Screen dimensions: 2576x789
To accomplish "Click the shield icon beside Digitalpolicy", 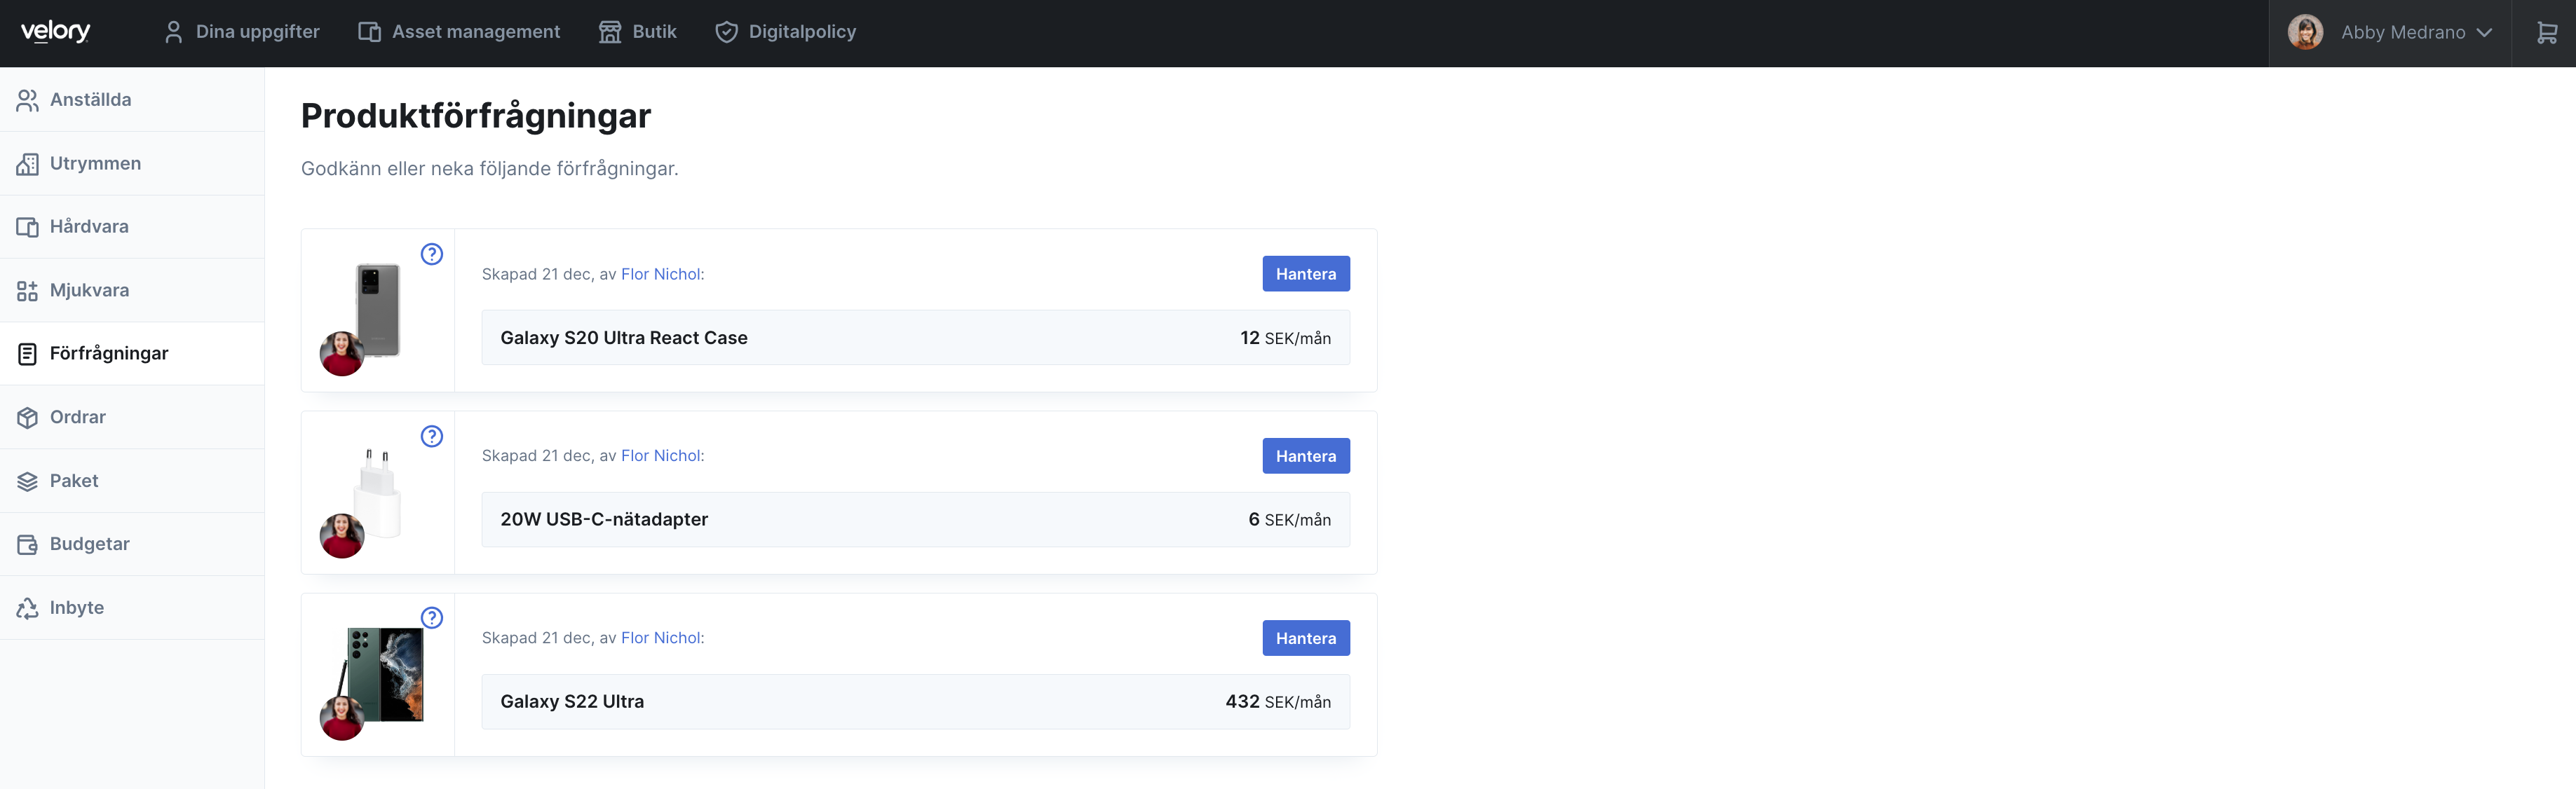I will pyautogui.click(x=727, y=32).
